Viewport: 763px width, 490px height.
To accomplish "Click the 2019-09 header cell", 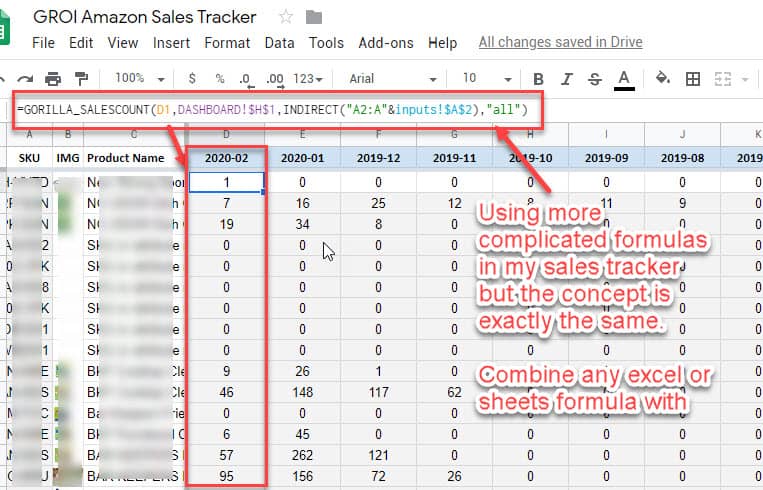I will coord(606,158).
